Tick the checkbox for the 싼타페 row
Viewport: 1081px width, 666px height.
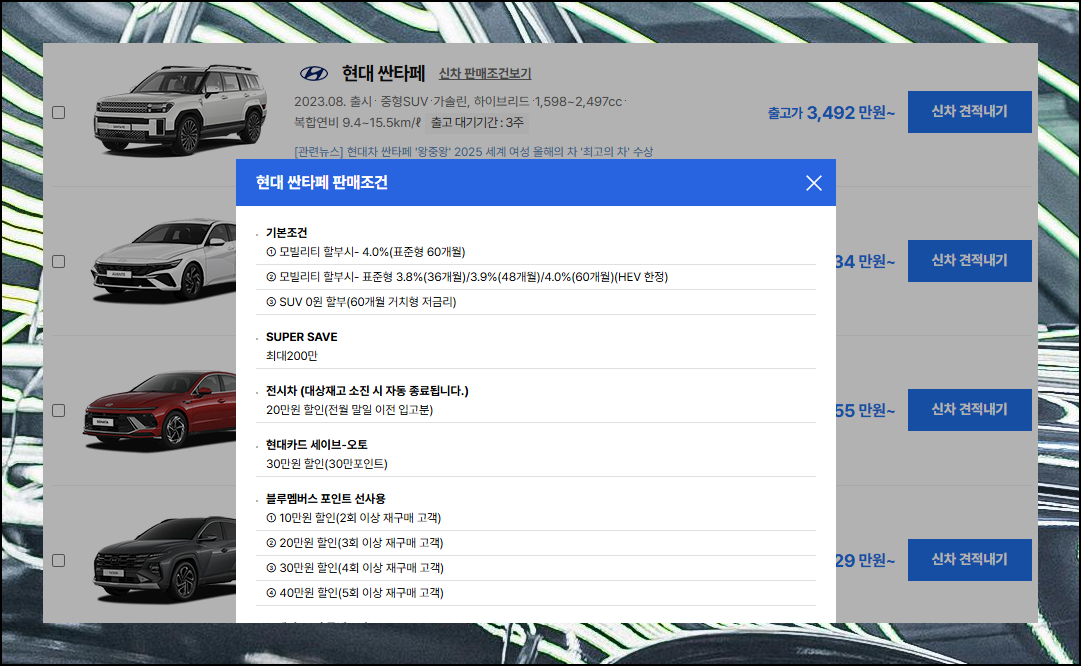[x=59, y=112]
